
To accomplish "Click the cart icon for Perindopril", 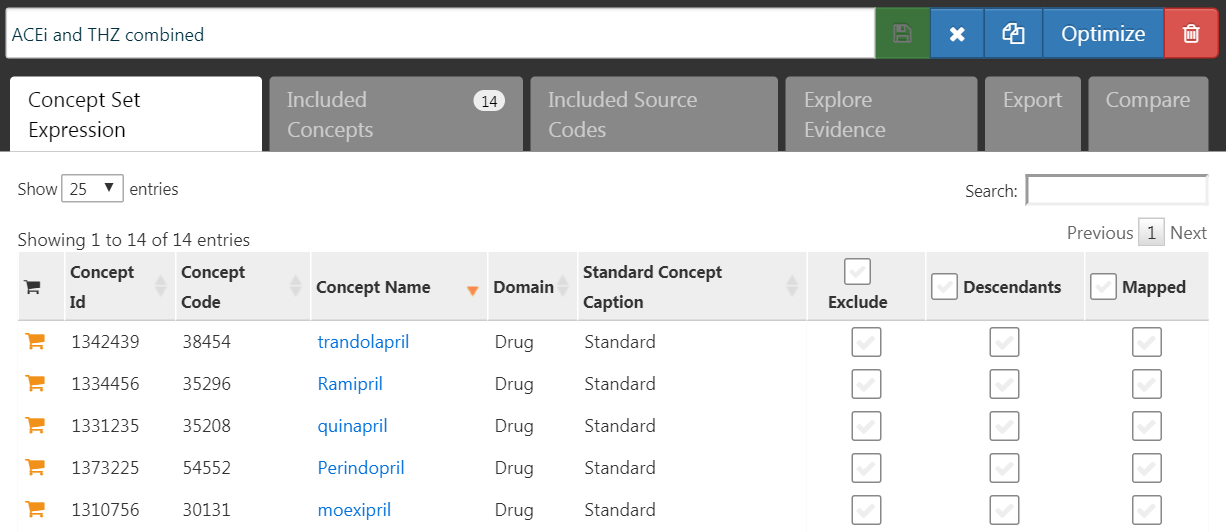I will (x=35, y=468).
